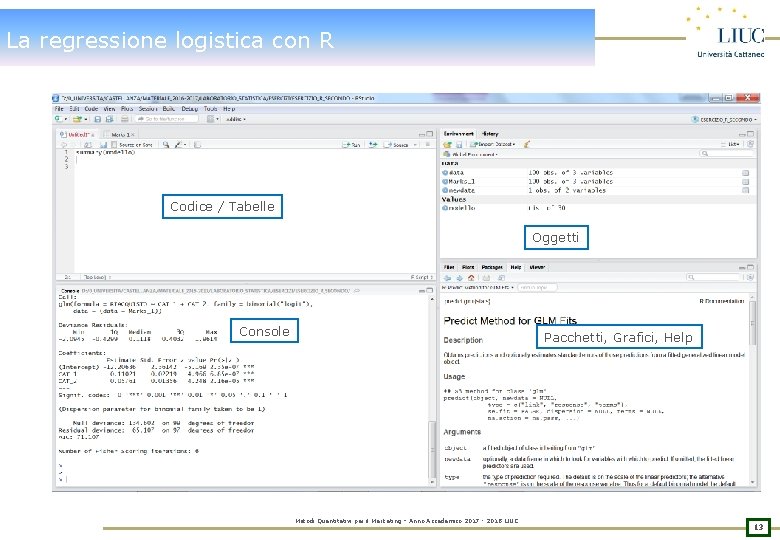Click the refresh Environment icon

point(750,144)
